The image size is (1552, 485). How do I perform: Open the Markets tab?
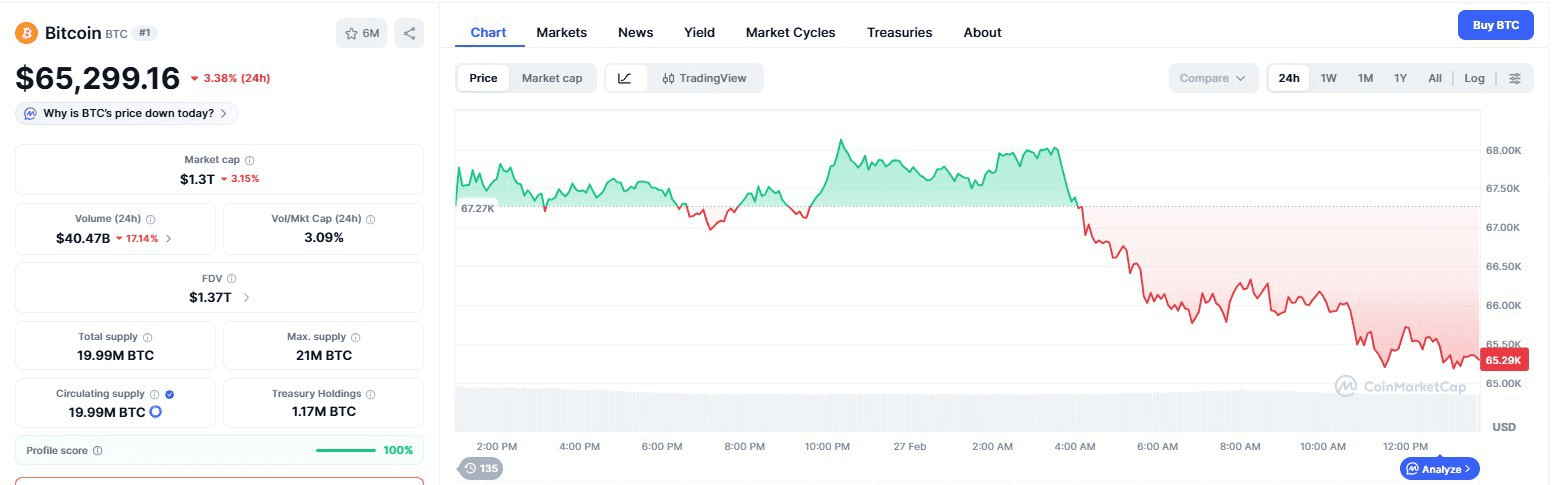(561, 32)
